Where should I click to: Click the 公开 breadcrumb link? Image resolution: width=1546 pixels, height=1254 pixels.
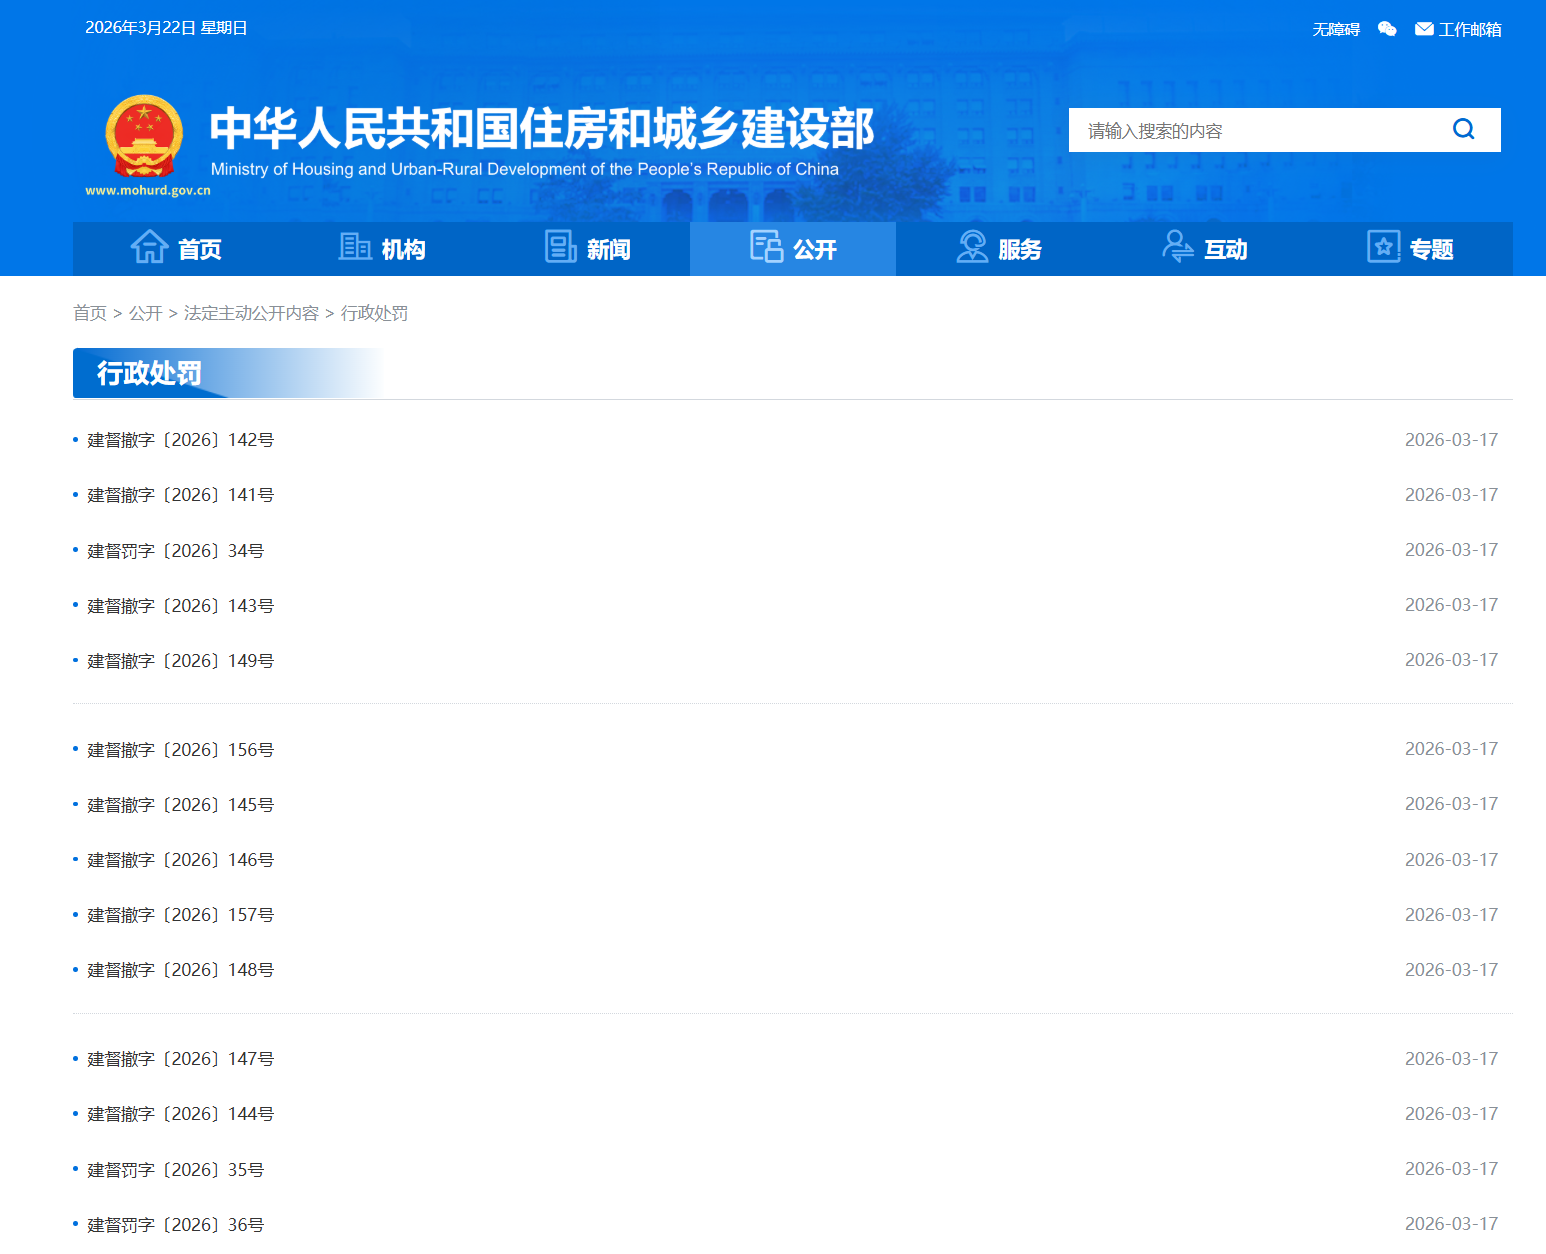tap(148, 313)
